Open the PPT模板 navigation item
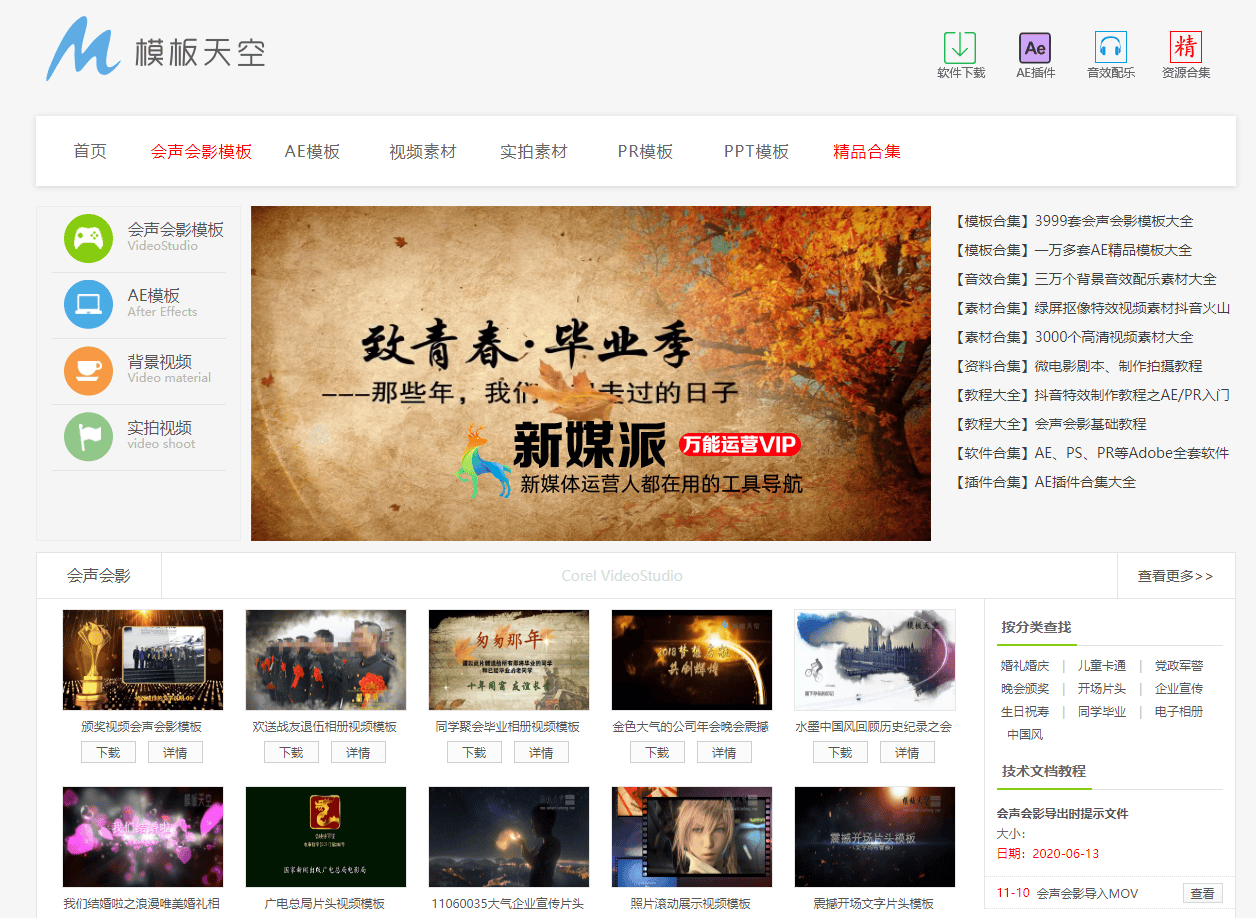The height and width of the screenshot is (918, 1256). (756, 152)
